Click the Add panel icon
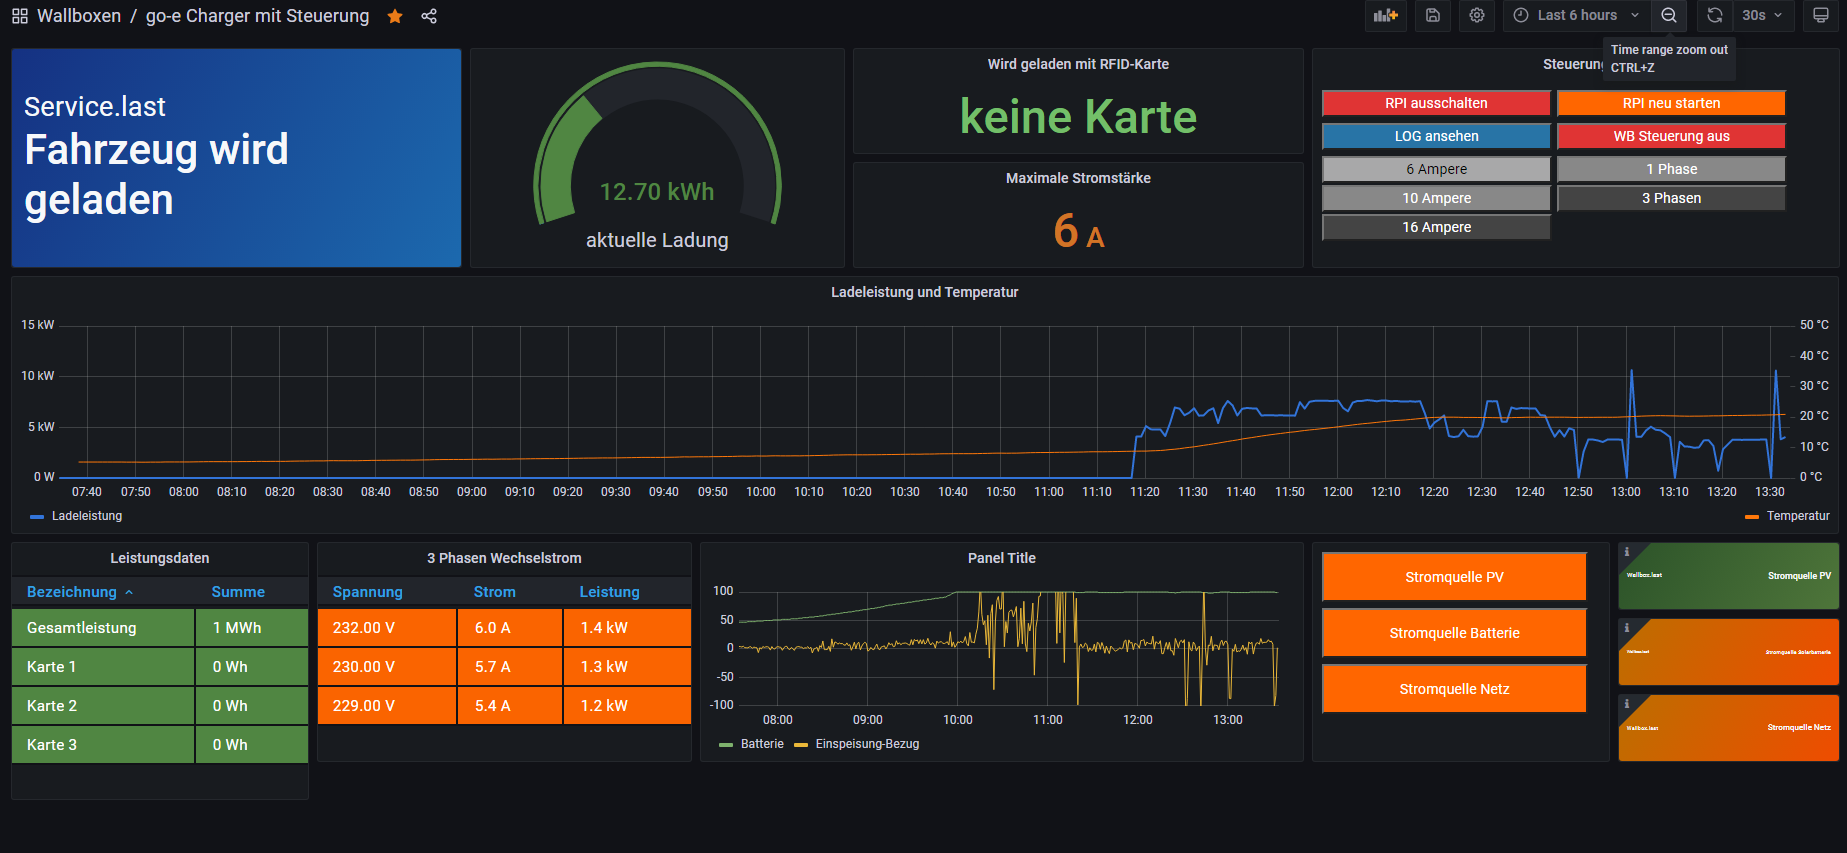The height and width of the screenshot is (853, 1847). click(1385, 16)
